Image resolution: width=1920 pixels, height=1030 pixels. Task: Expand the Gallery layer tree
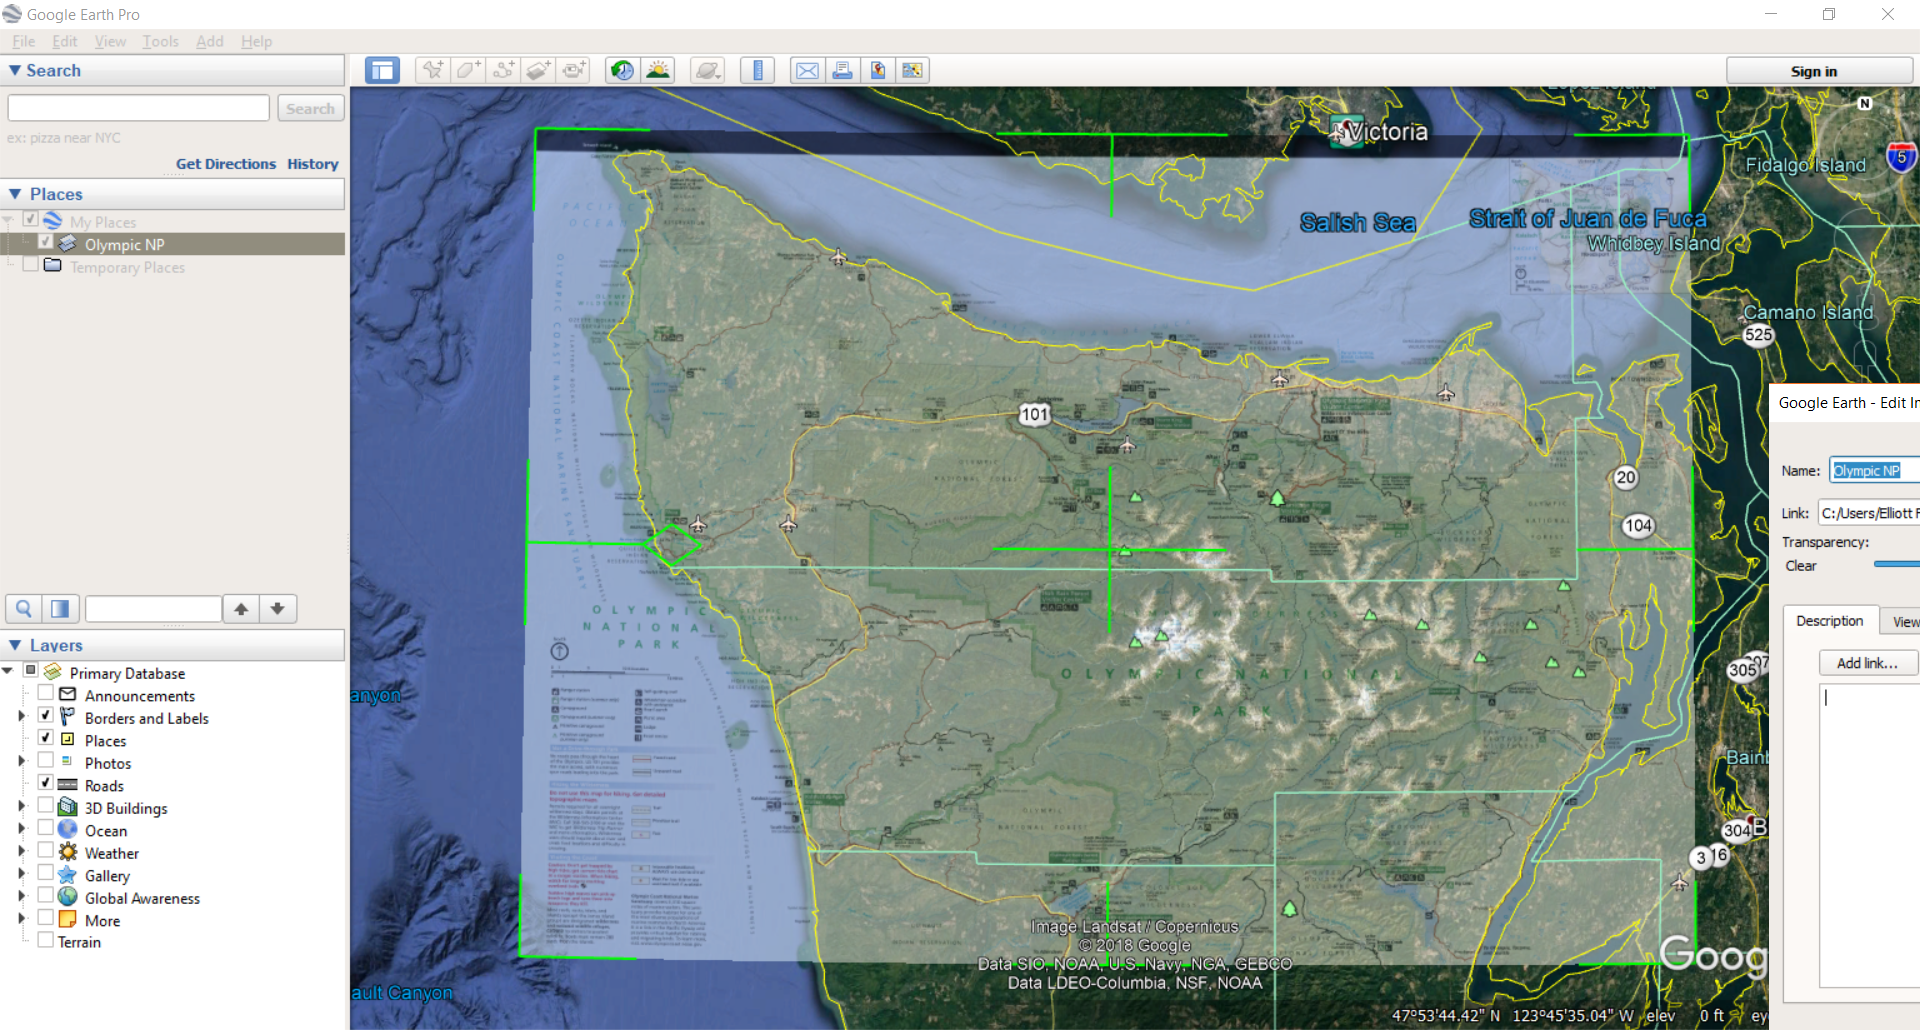[21, 874]
